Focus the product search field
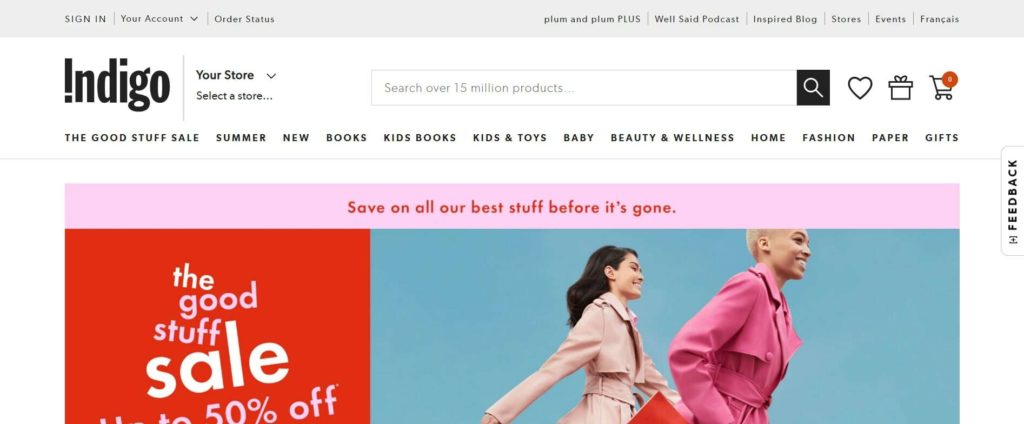The height and width of the screenshot is (424, 1024). click(584, 88)
